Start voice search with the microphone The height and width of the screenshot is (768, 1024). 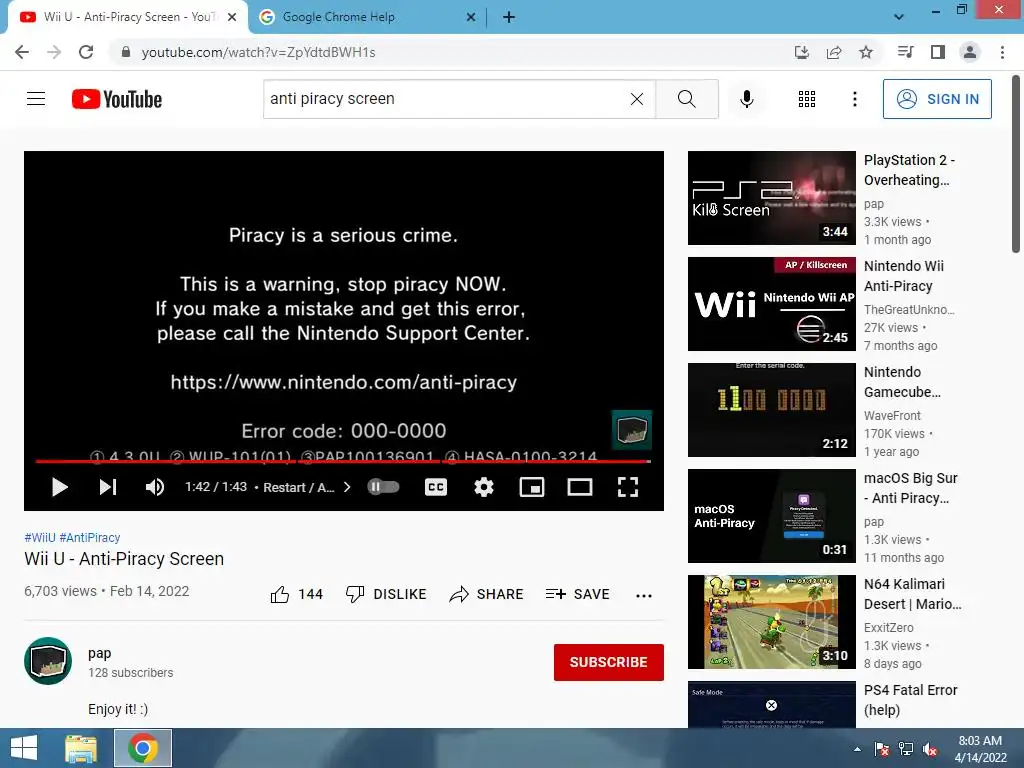(x=746, y=99)
